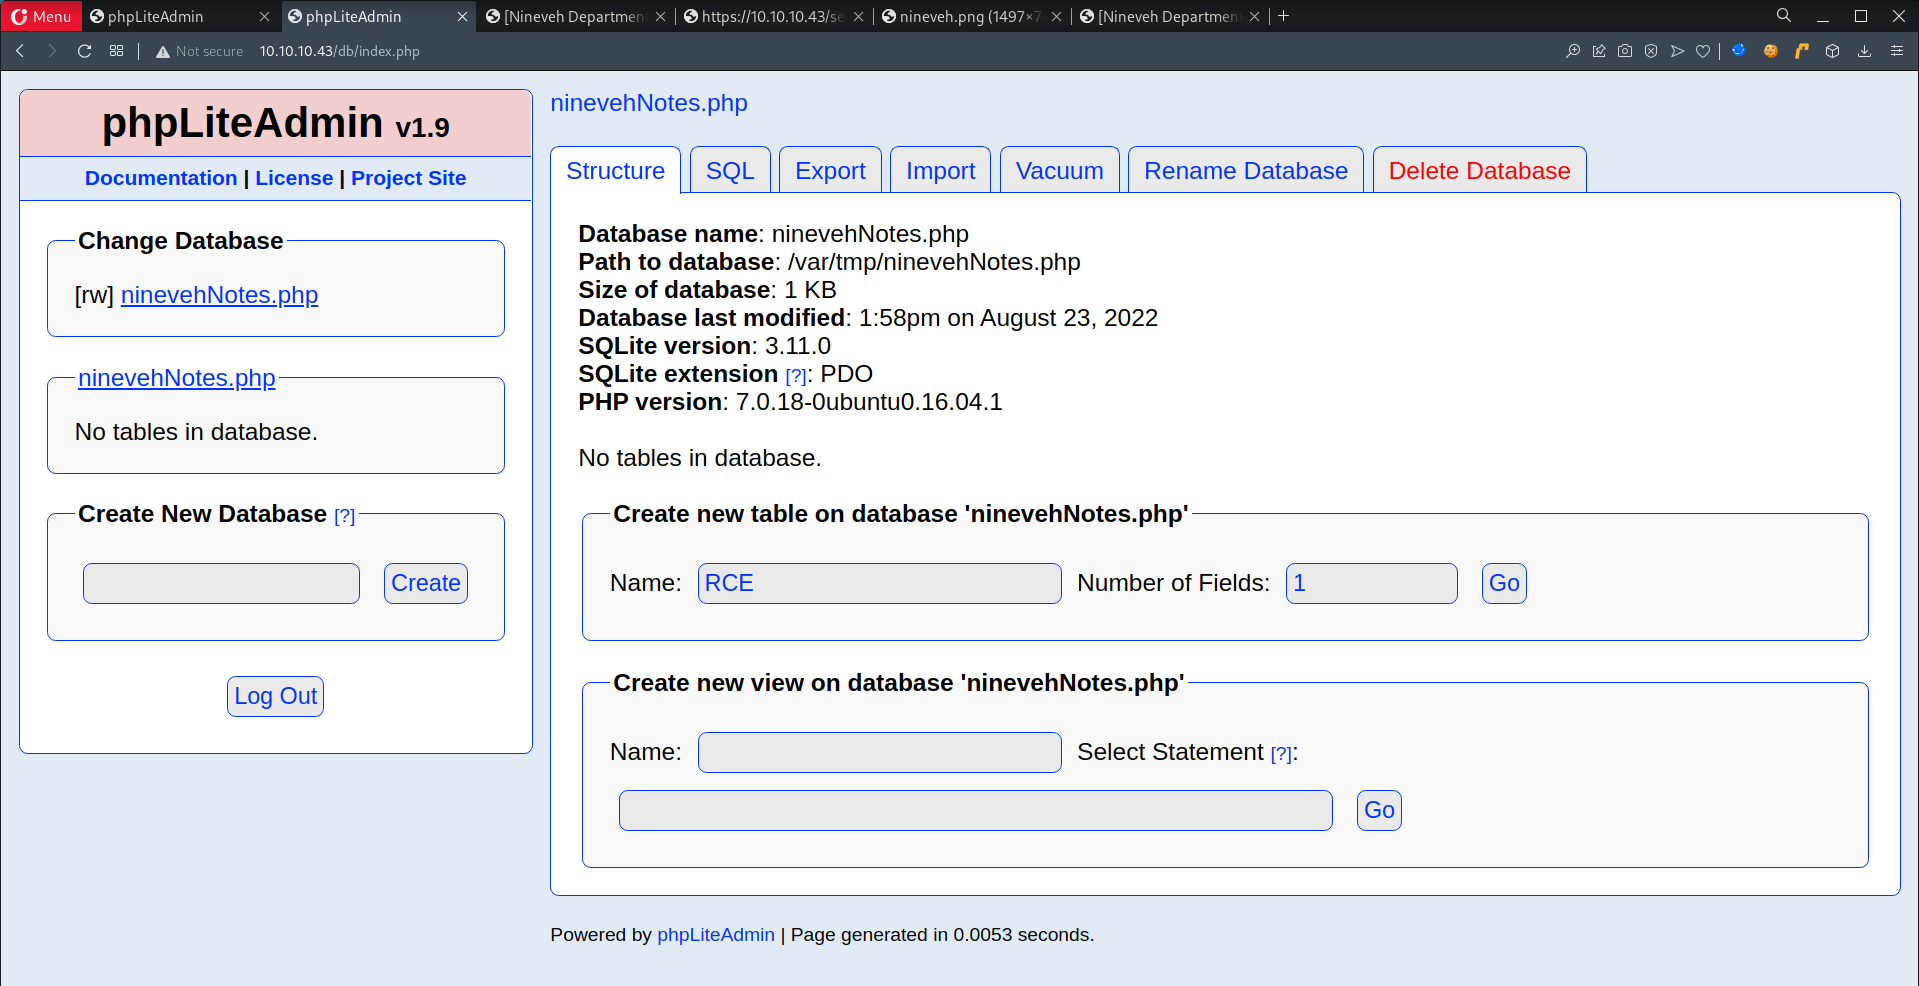Close the first phpLiteAdmin tab
This screenshot has width=1919, height=986.
point(264,16)
